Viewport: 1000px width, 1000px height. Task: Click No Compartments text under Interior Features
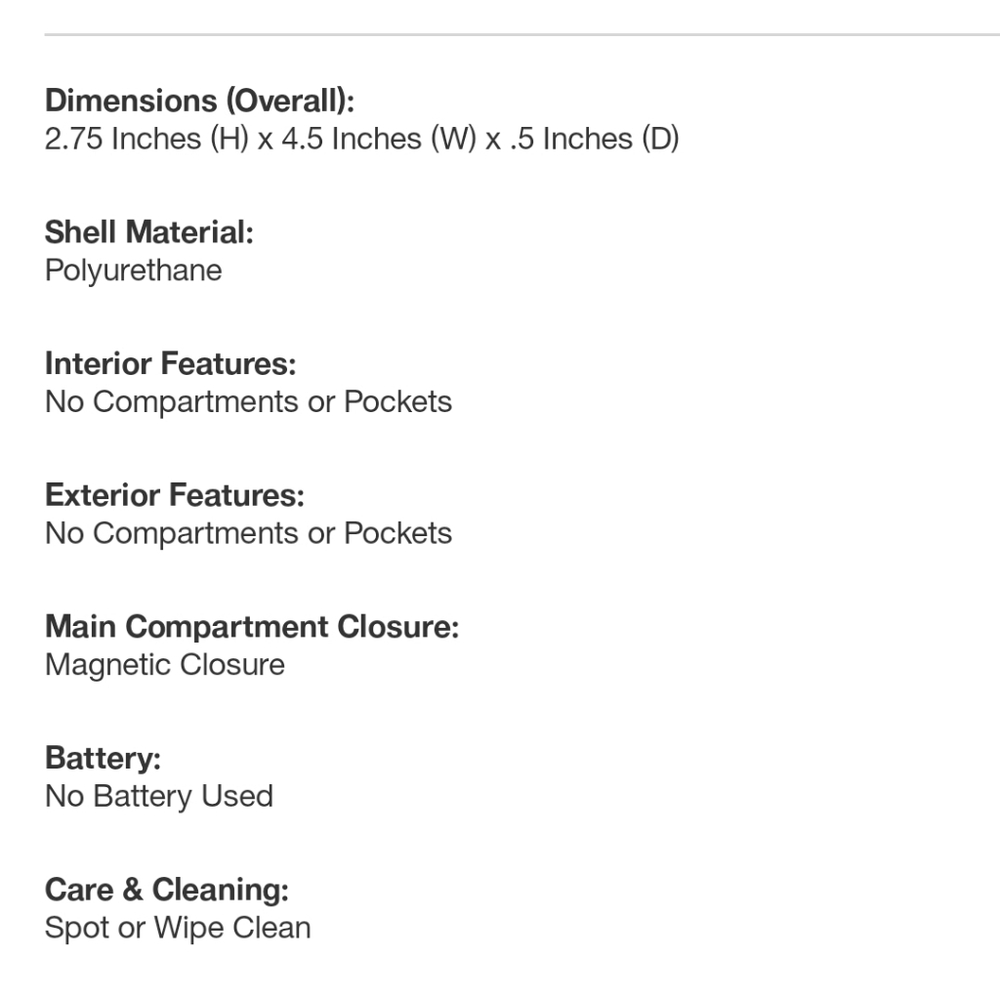[248, 402]
